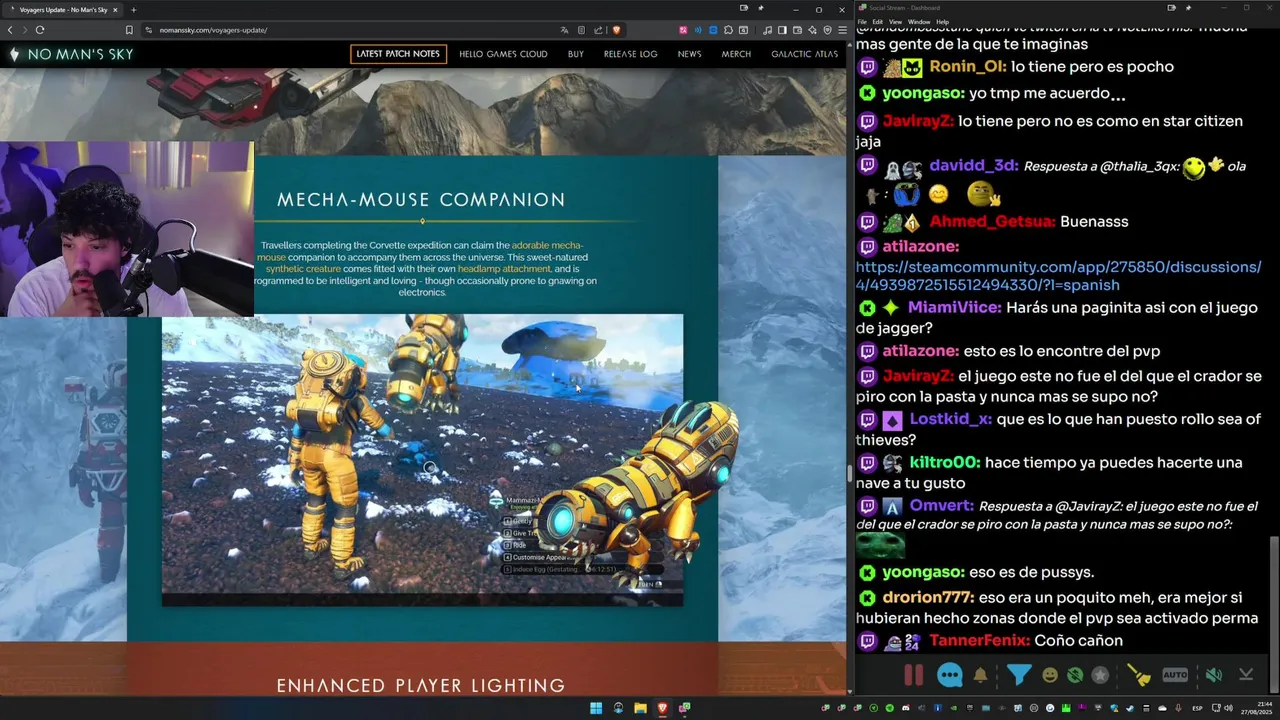The image size is (1280, 720).
Task: Open the Window menu in Social Stream
Action: coord(919,21)
